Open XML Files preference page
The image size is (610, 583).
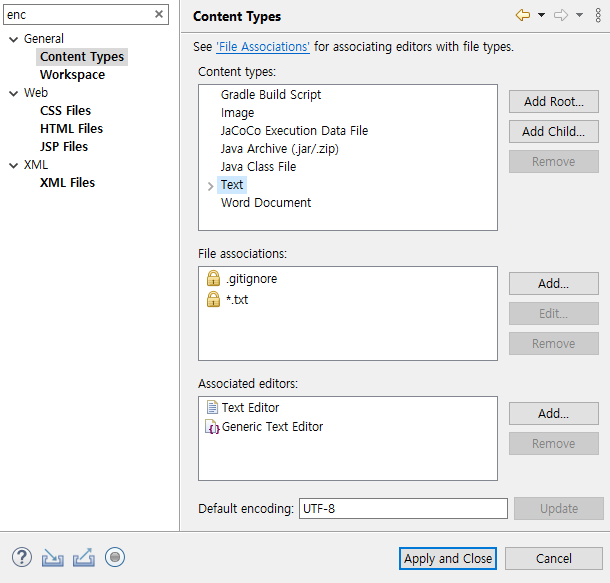click(67, 183)
